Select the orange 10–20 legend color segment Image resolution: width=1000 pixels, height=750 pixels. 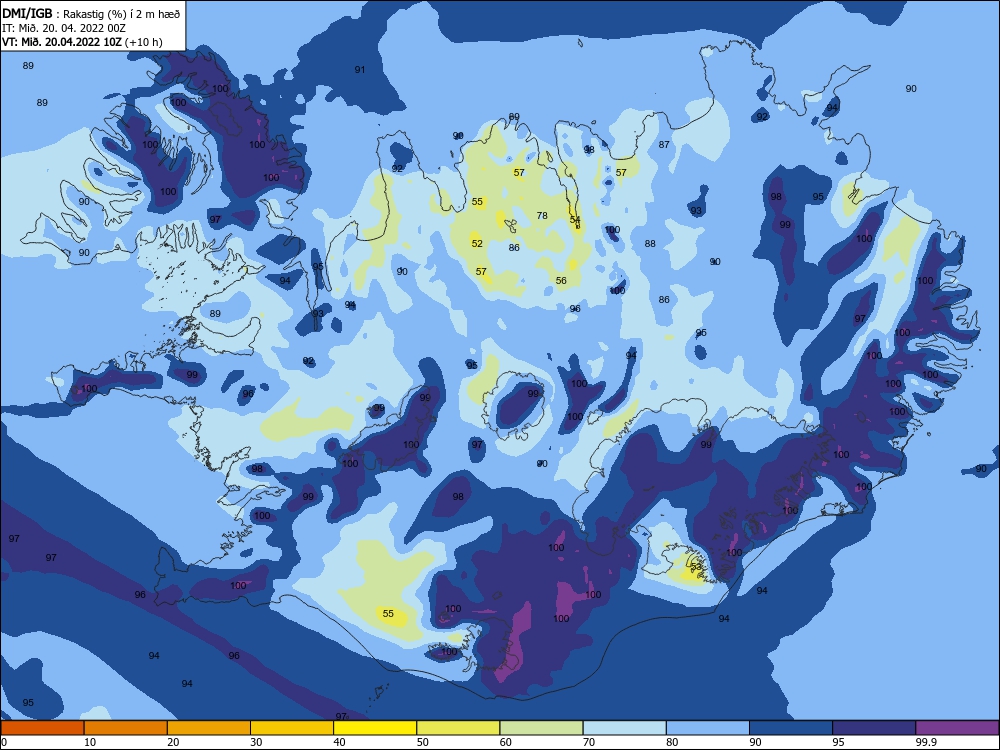coord(126,728)
